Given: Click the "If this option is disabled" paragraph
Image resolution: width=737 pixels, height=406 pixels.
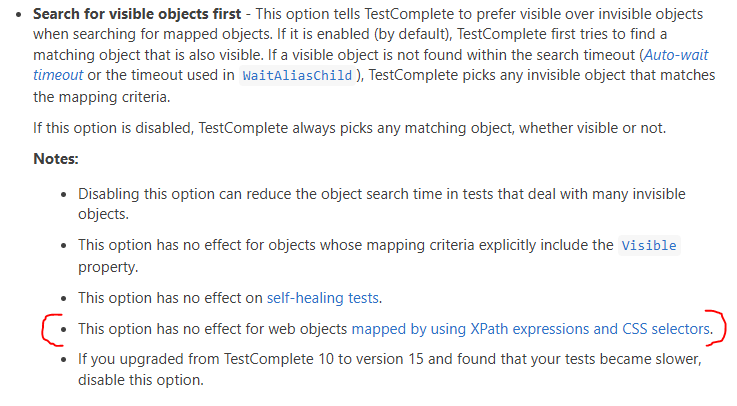Looking at the screenshot, I should (x=350, y=128).
